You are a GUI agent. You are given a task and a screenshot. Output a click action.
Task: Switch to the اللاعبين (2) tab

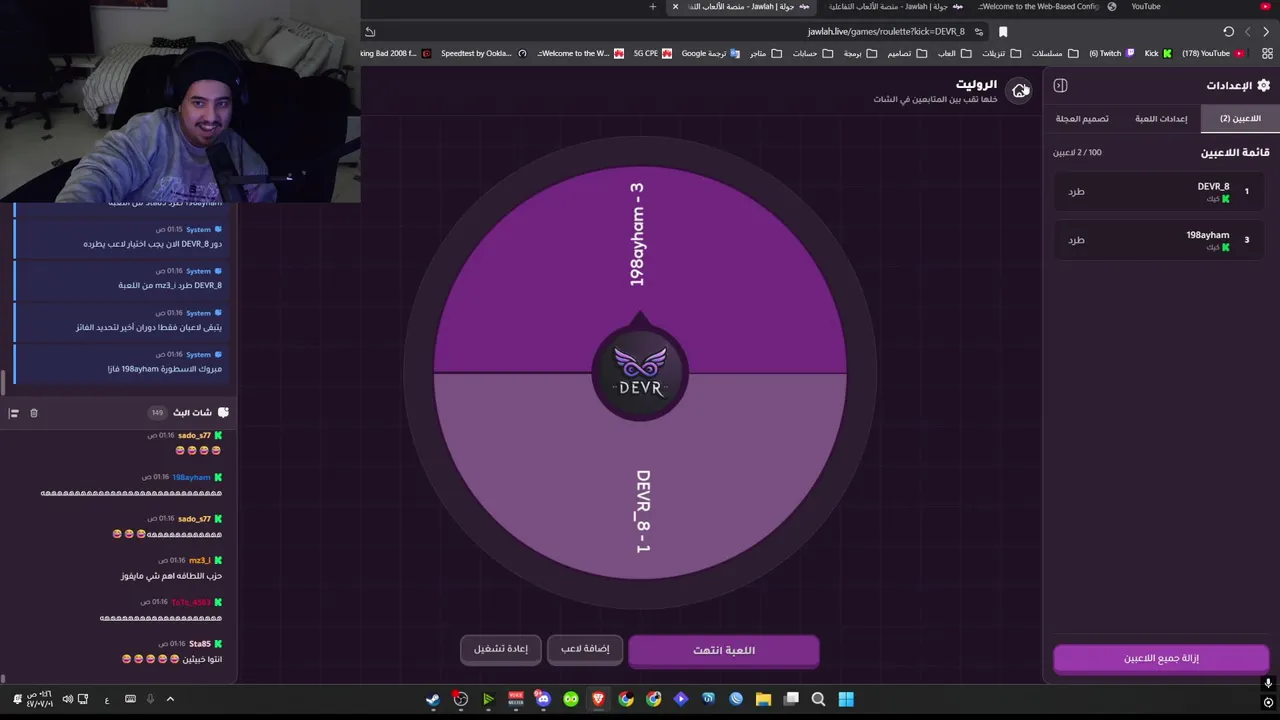[x=1240, y=118]
